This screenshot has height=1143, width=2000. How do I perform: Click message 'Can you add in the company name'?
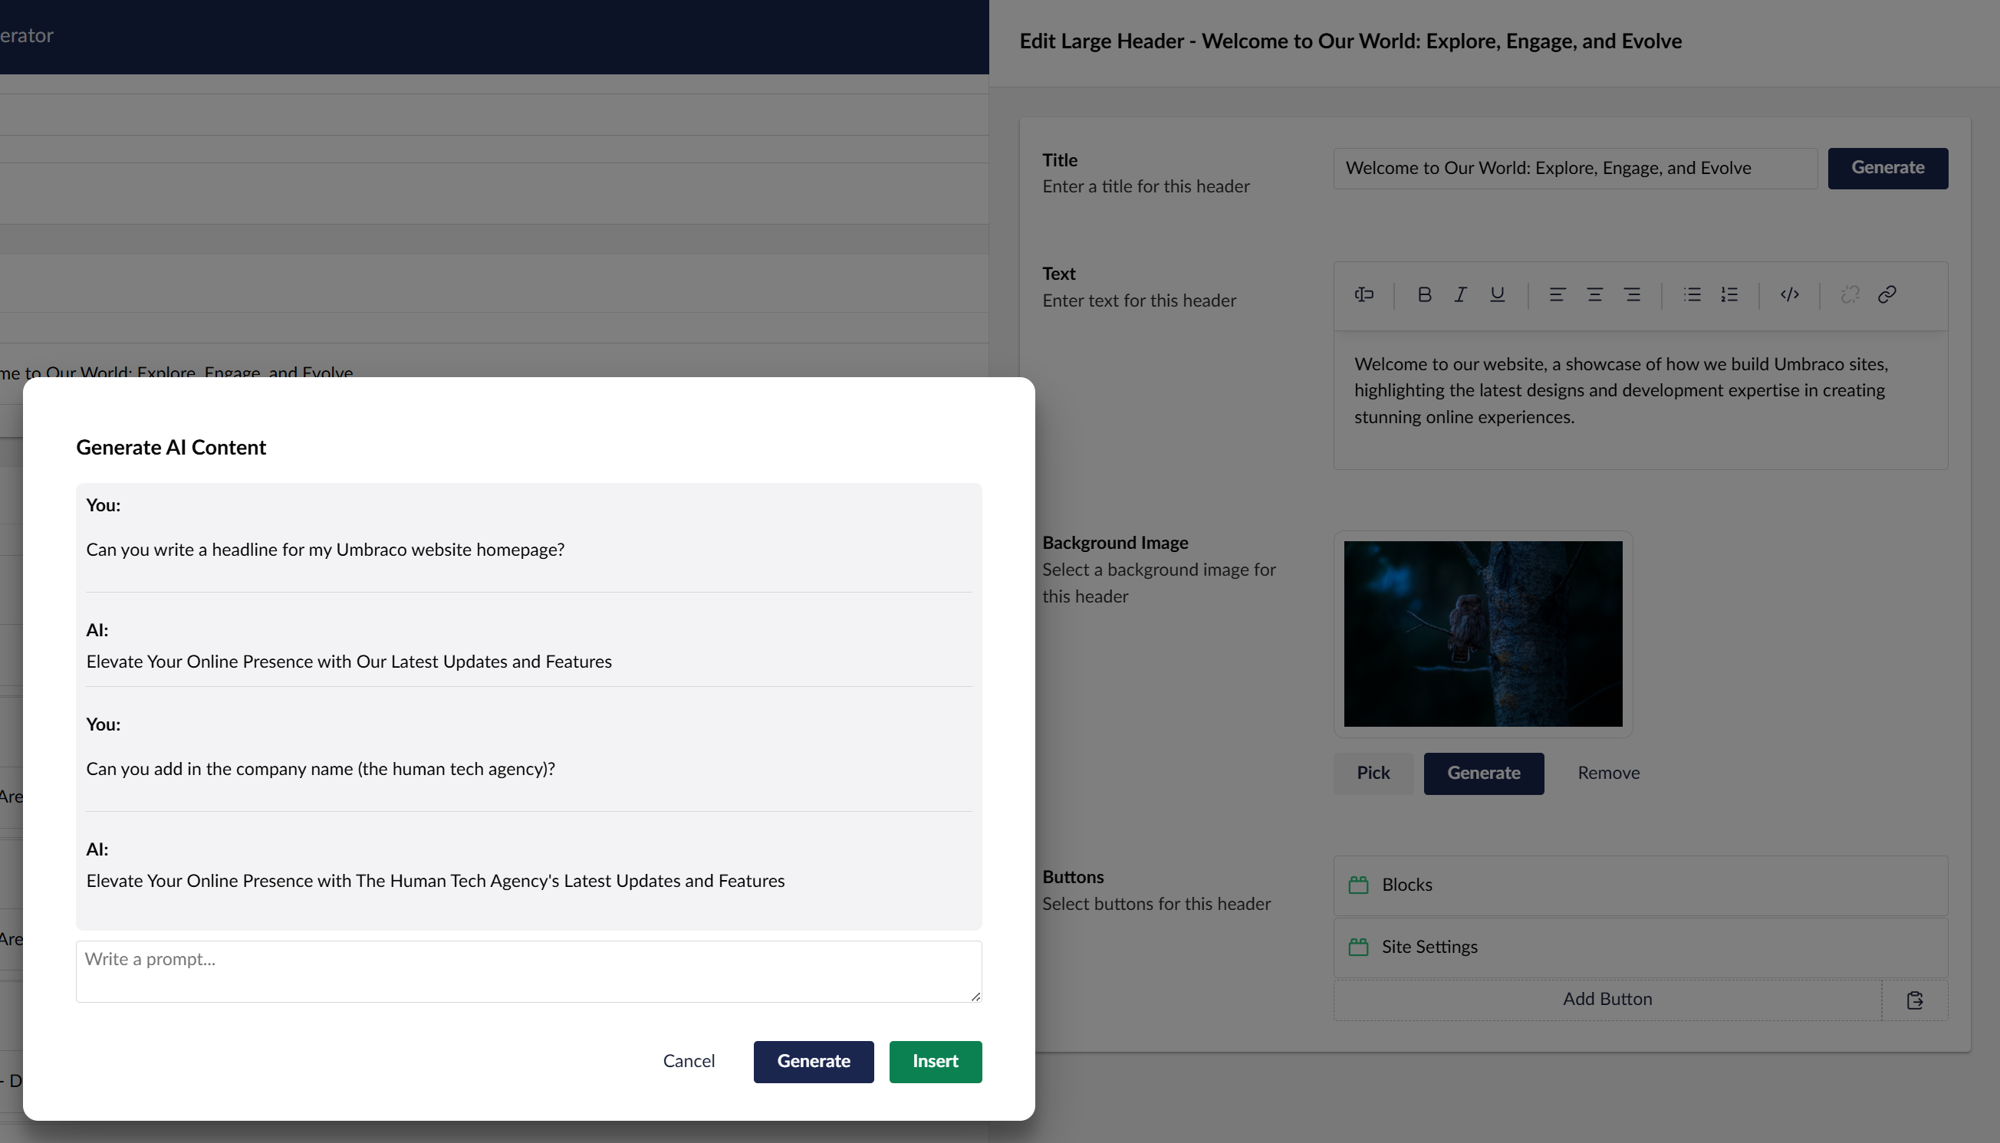pos(320,769)
